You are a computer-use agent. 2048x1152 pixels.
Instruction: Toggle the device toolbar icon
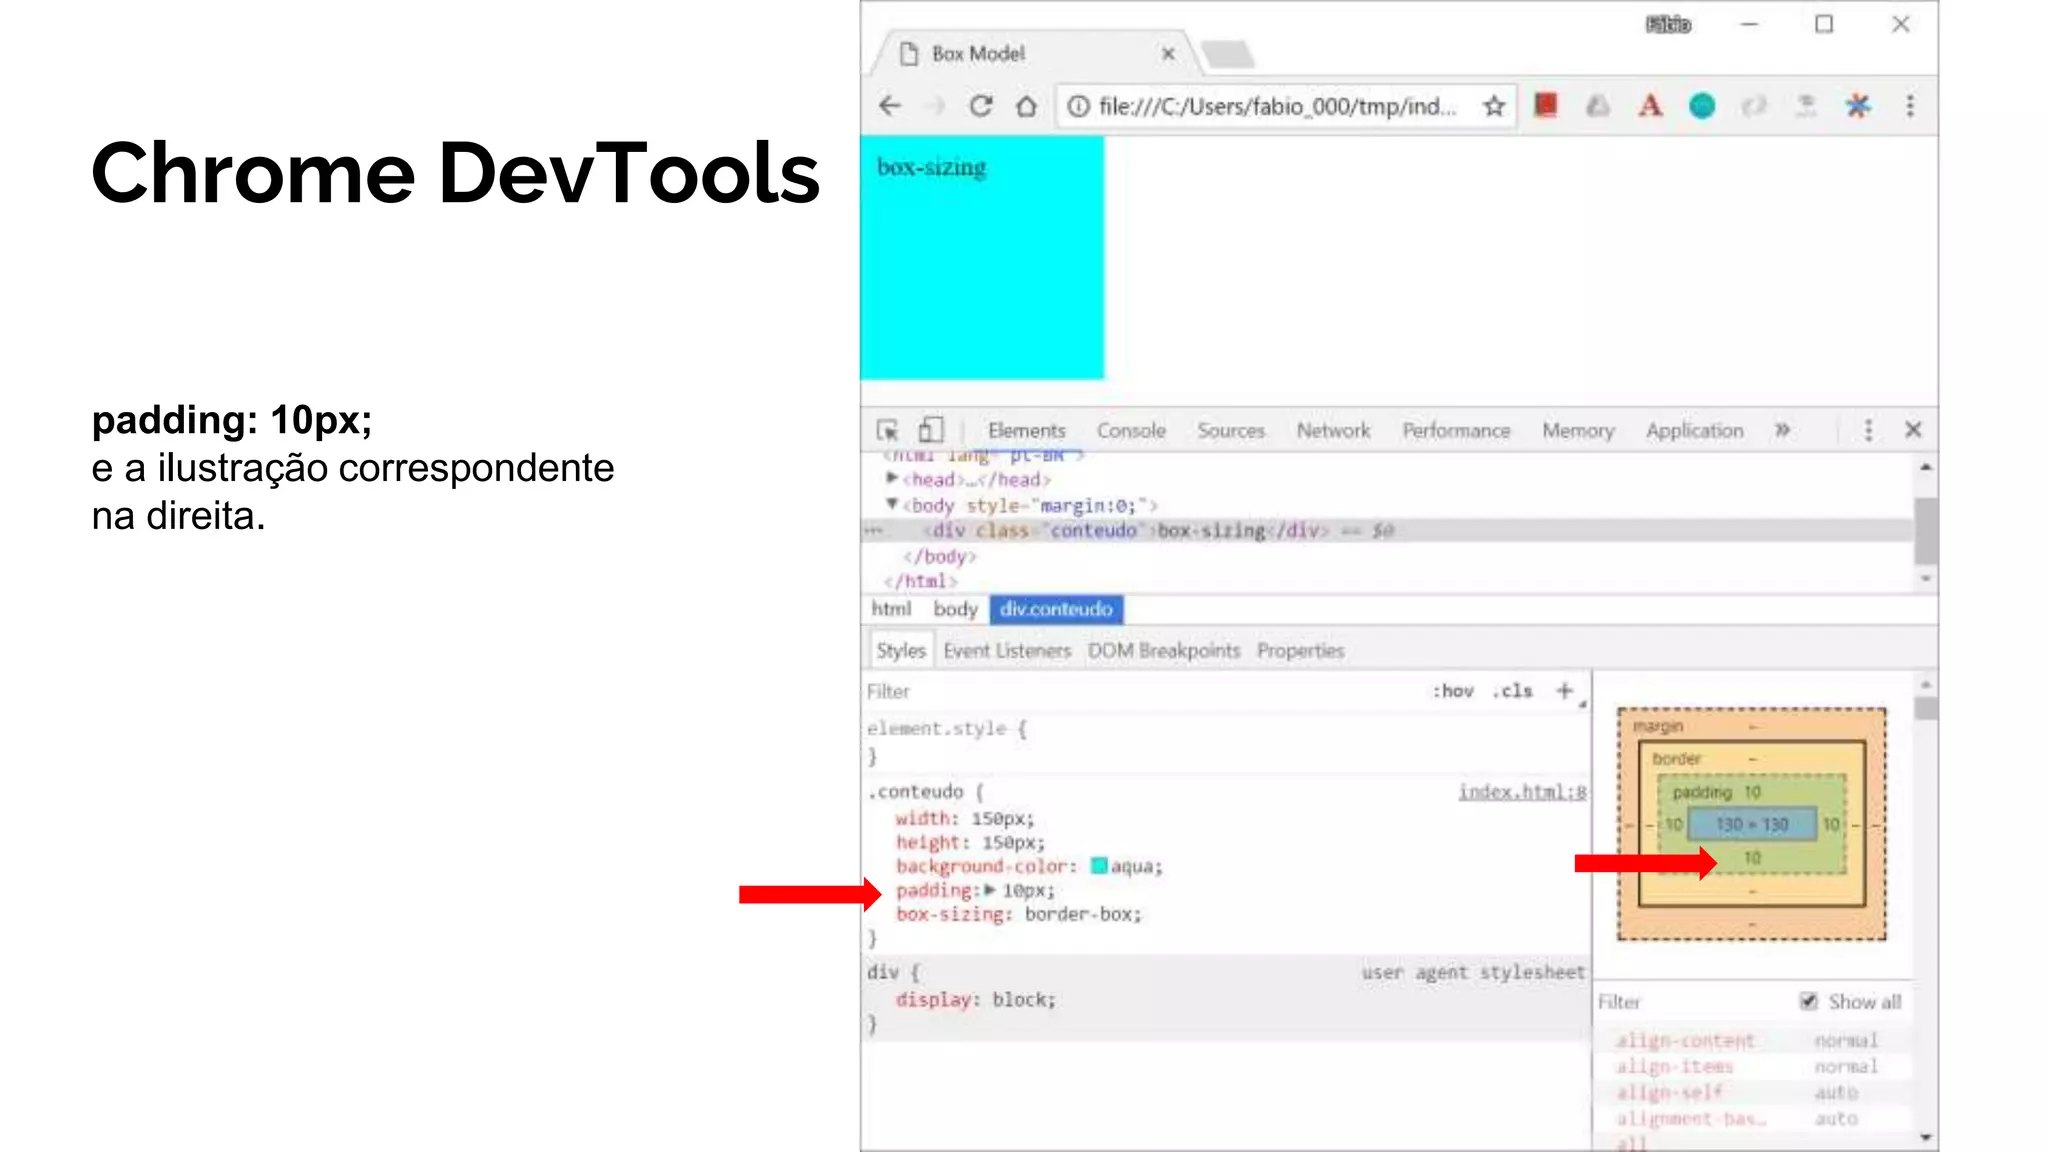coord(931,430)
